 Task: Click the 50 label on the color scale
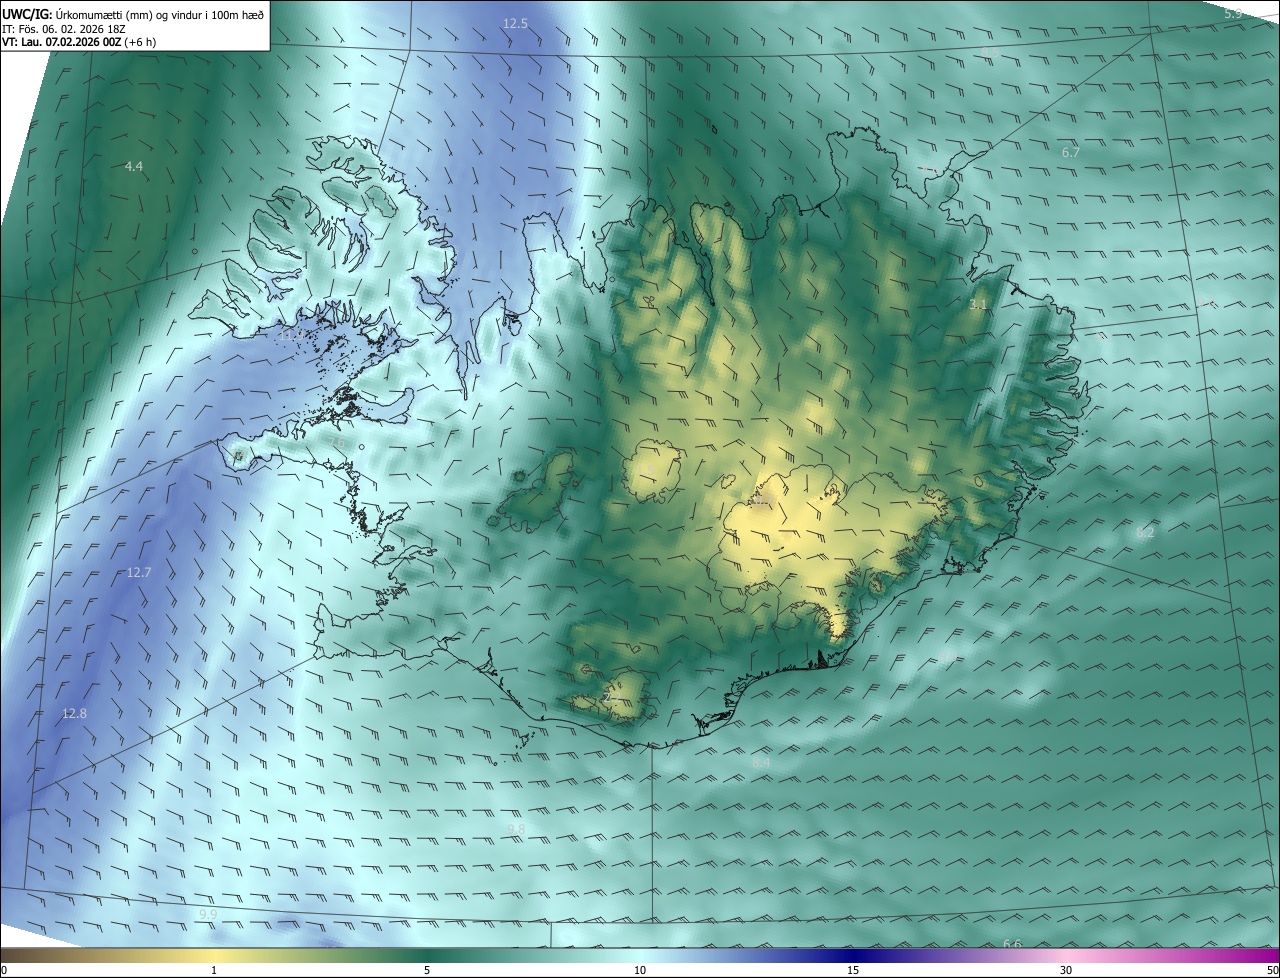click(1272, 970)
